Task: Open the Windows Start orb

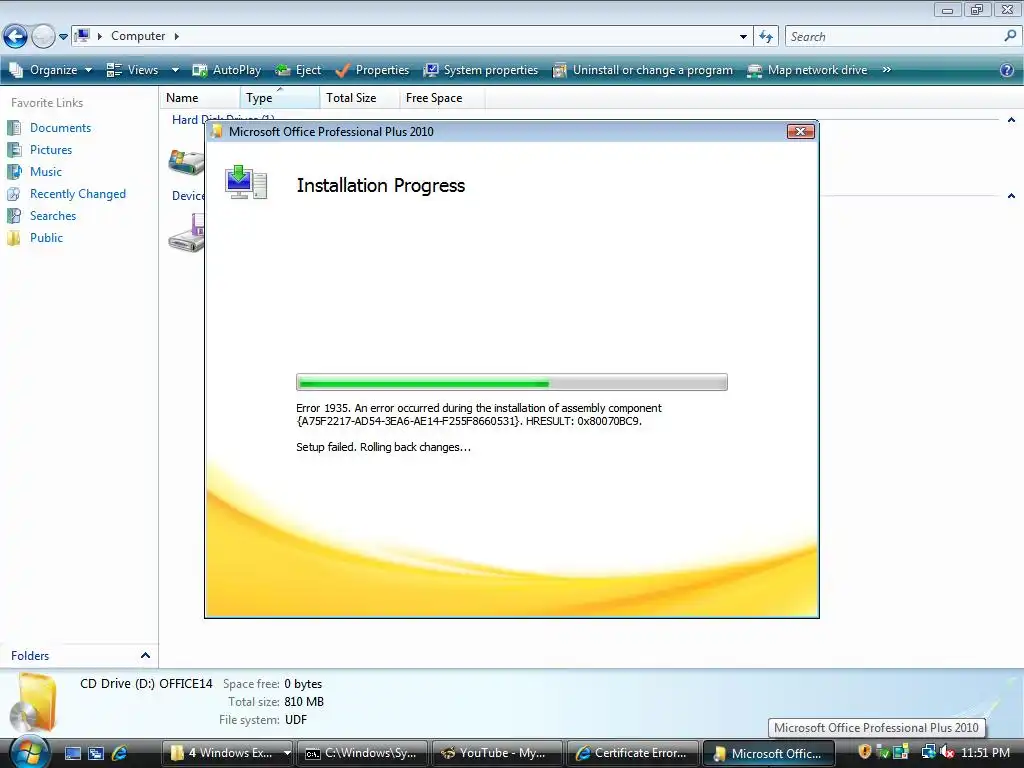Action: (29, 752)
